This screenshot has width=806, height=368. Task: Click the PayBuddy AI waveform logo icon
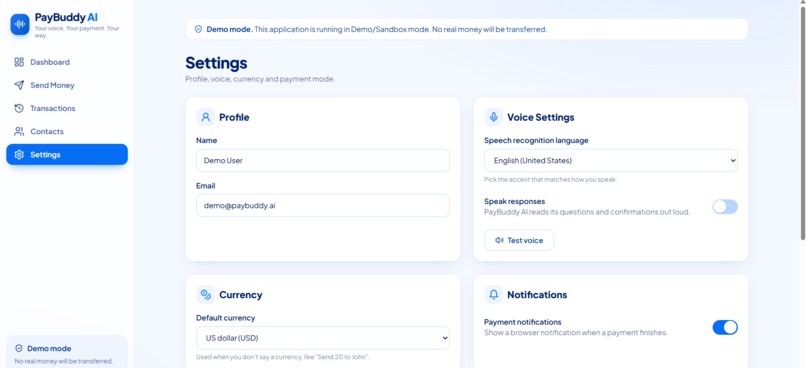20,24
